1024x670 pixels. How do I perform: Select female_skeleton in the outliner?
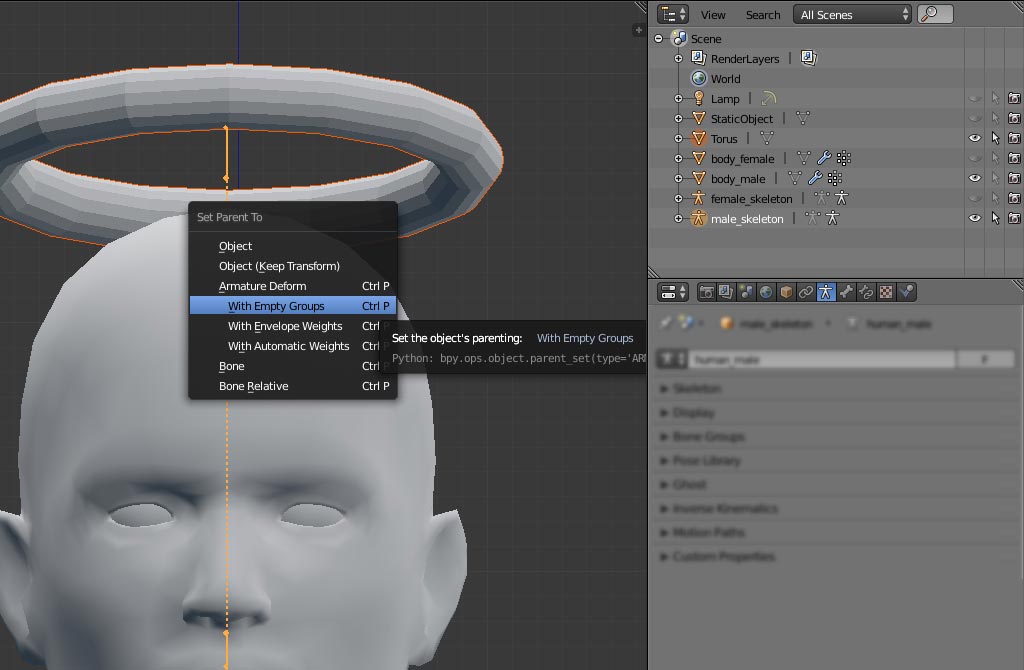[x=751, y=199]
